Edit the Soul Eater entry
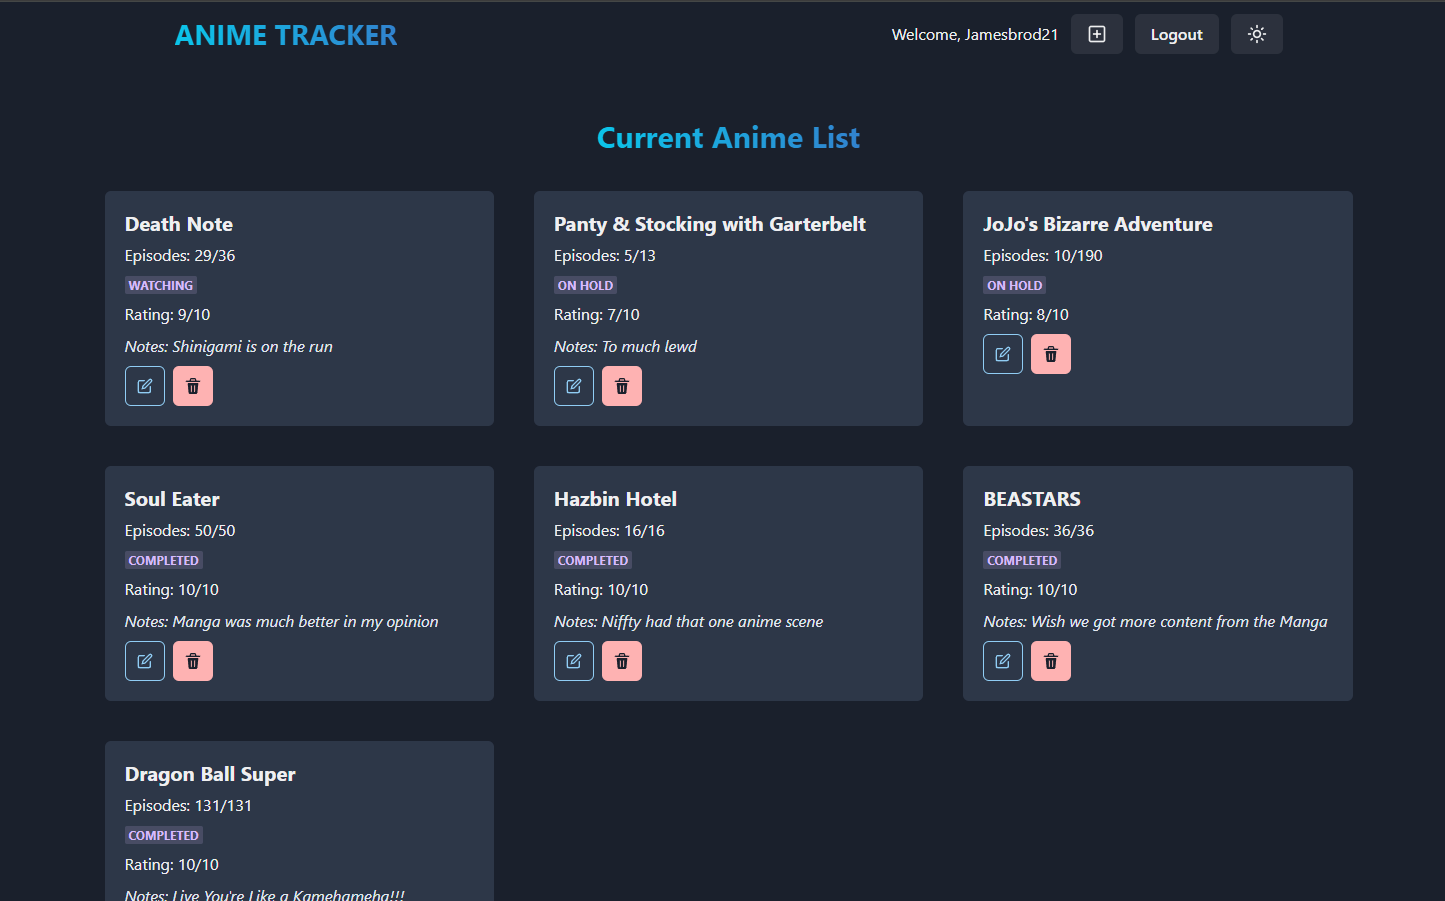Viewport: 1445px width, 901px height. point(145,661)
